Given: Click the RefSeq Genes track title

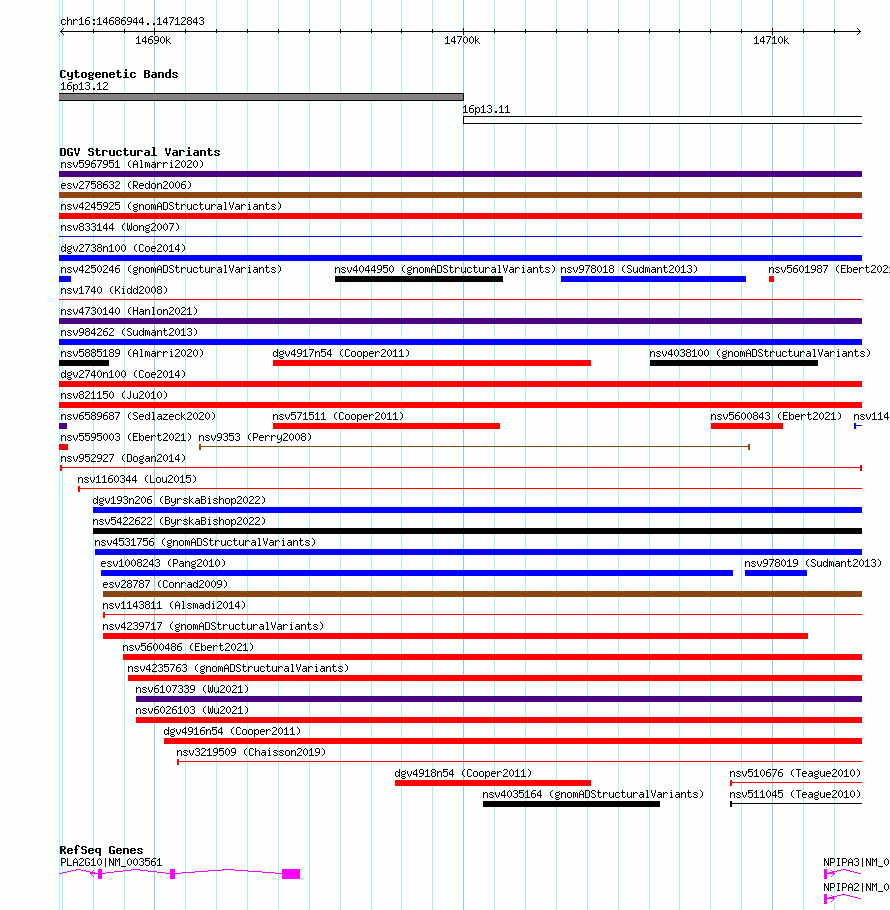Looking at the screenshot, I should coord(102,850).
